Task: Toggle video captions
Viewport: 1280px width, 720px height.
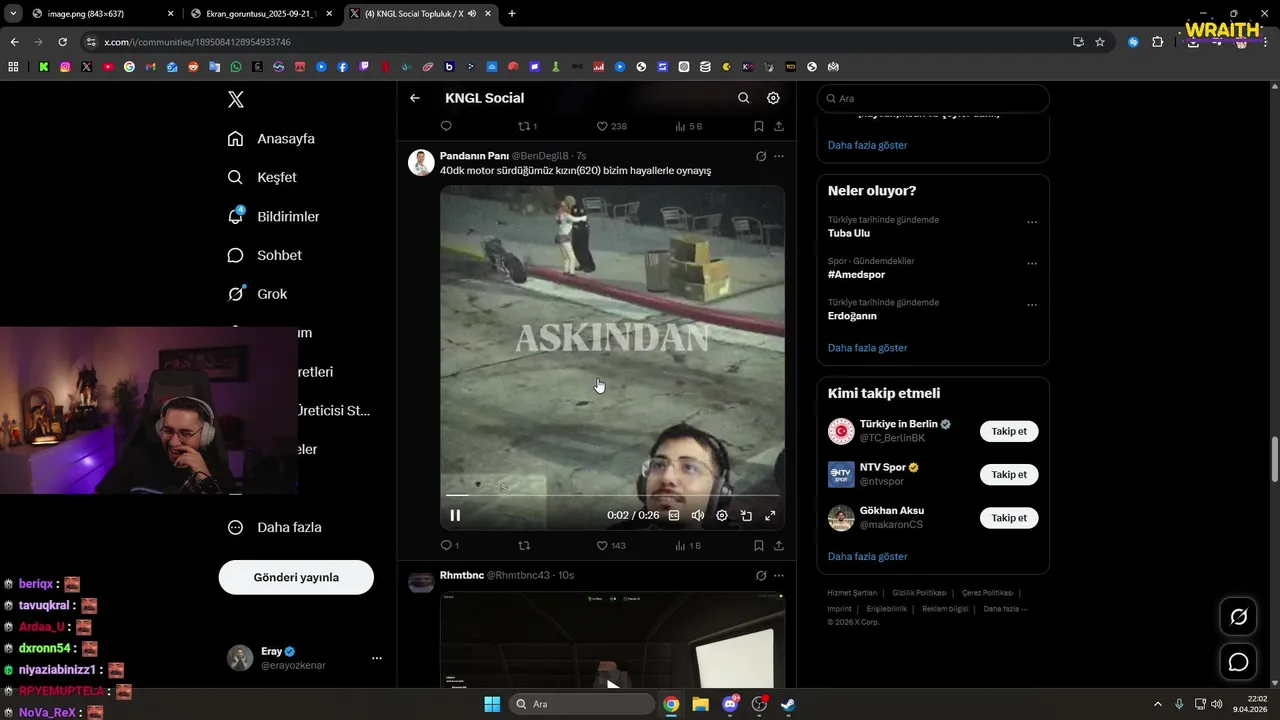Action: coord(674,515)
